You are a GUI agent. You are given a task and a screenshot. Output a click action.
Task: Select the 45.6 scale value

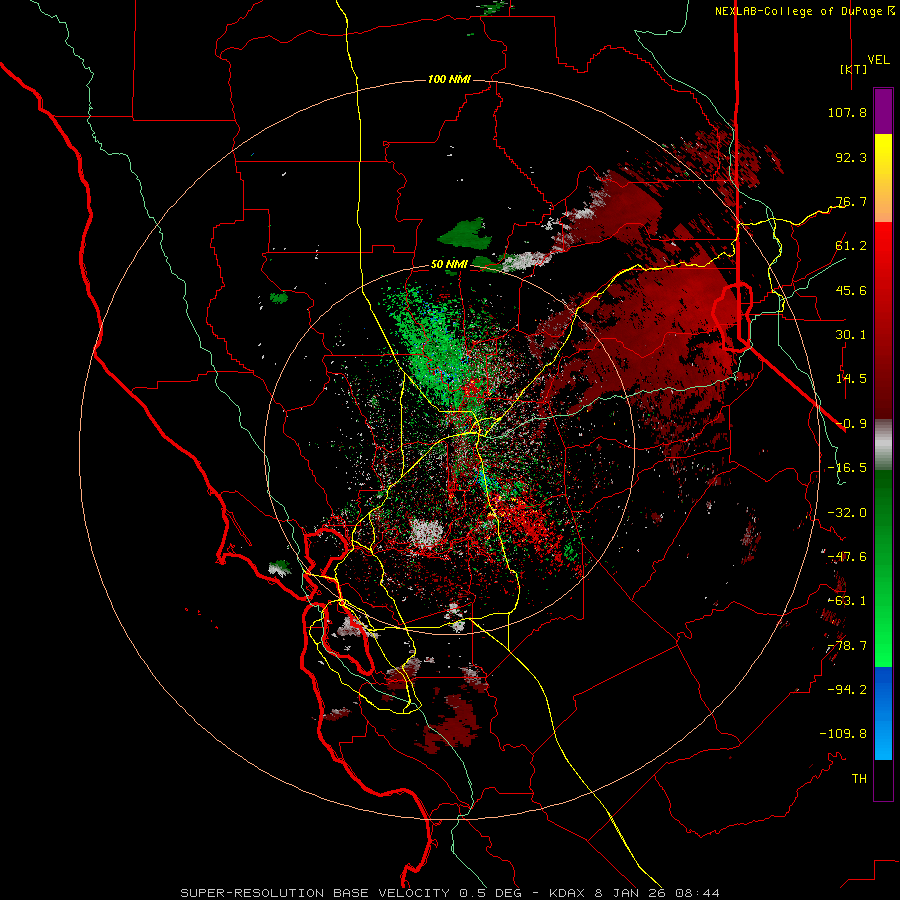(851, 290)
